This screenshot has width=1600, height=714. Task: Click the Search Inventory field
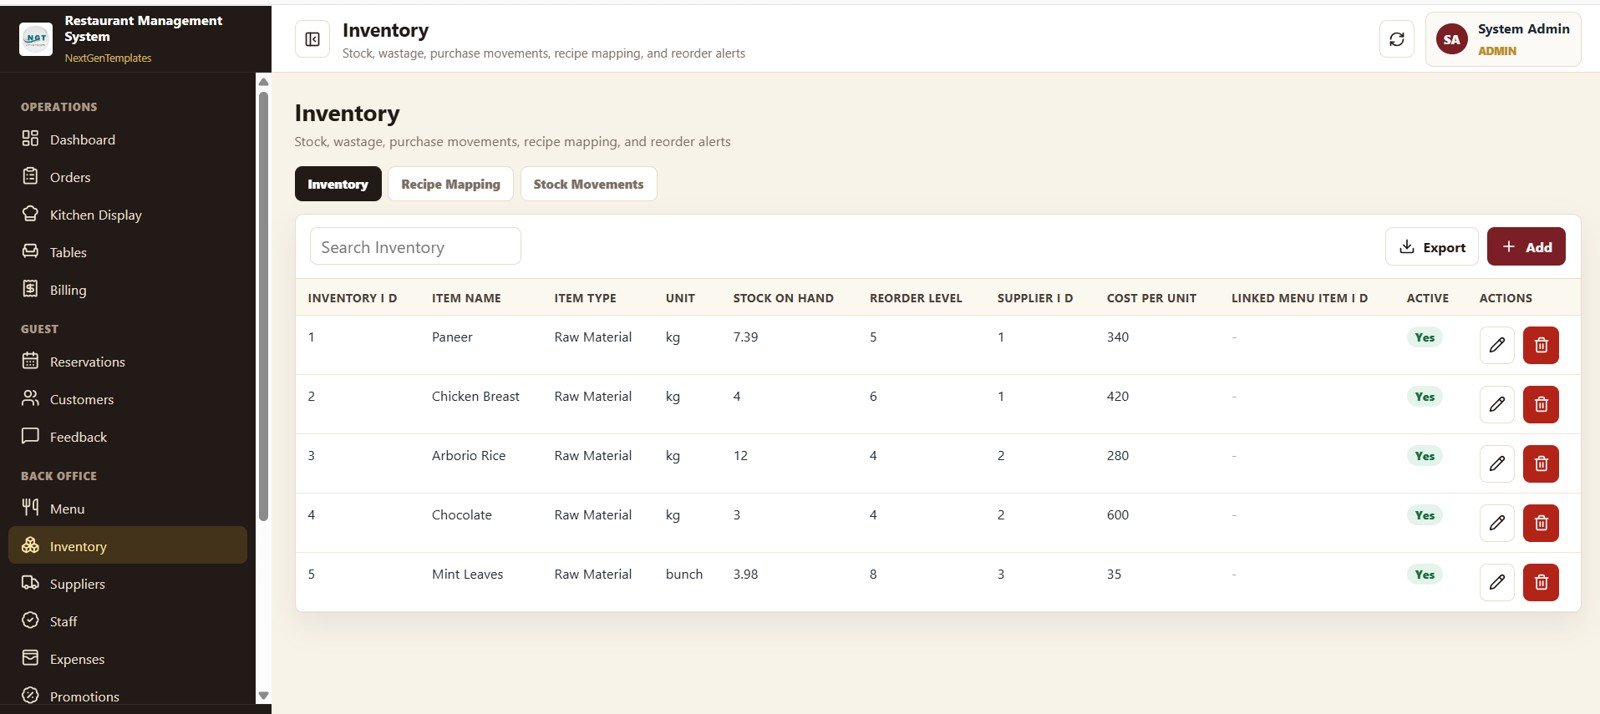415,247
